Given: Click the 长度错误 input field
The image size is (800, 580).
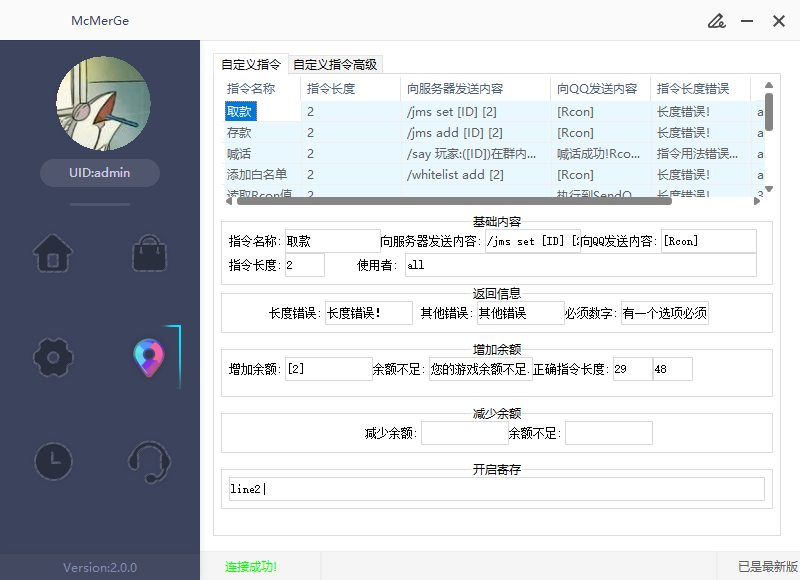Looking at the screenshot, I should click(x=368, y=313).
